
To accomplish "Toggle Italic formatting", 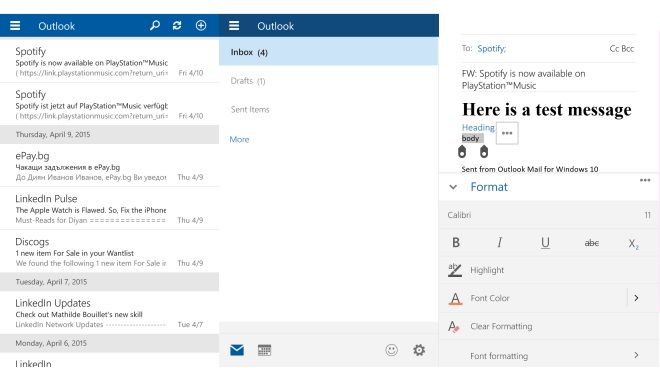I will [x=500, y=243].
